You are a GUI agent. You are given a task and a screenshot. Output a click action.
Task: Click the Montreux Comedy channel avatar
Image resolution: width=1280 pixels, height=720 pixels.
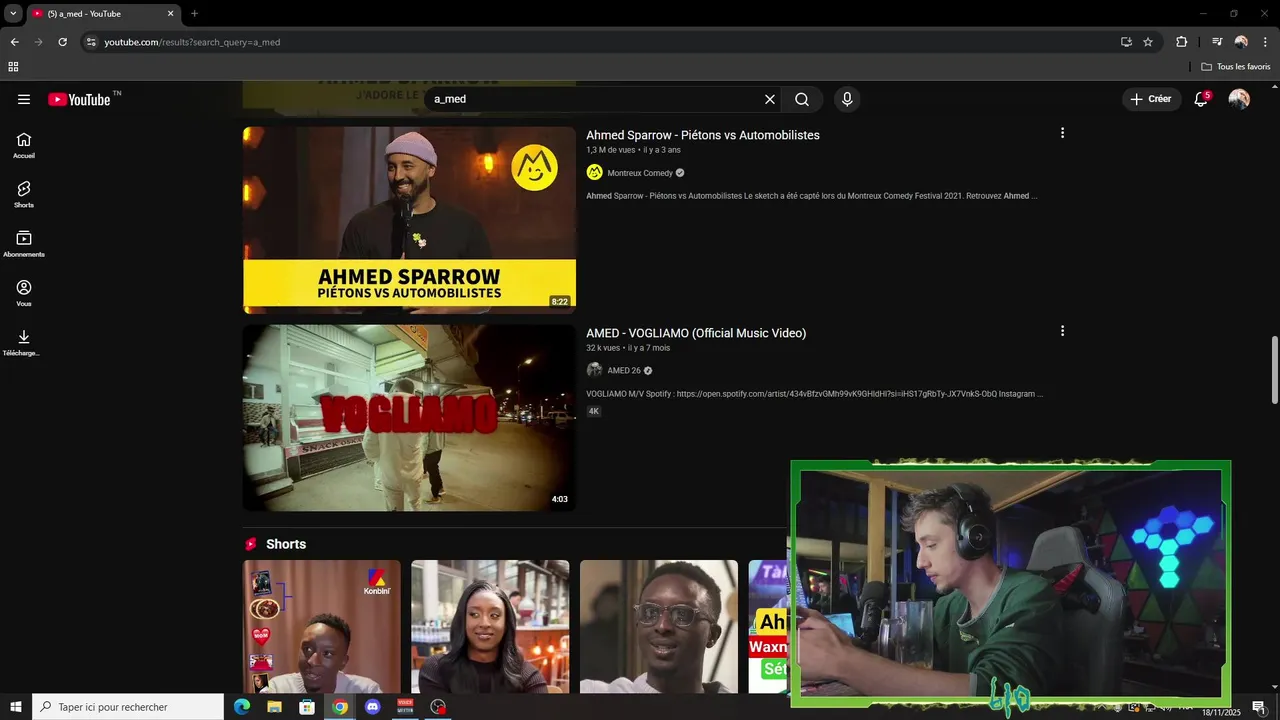[594, 172]
